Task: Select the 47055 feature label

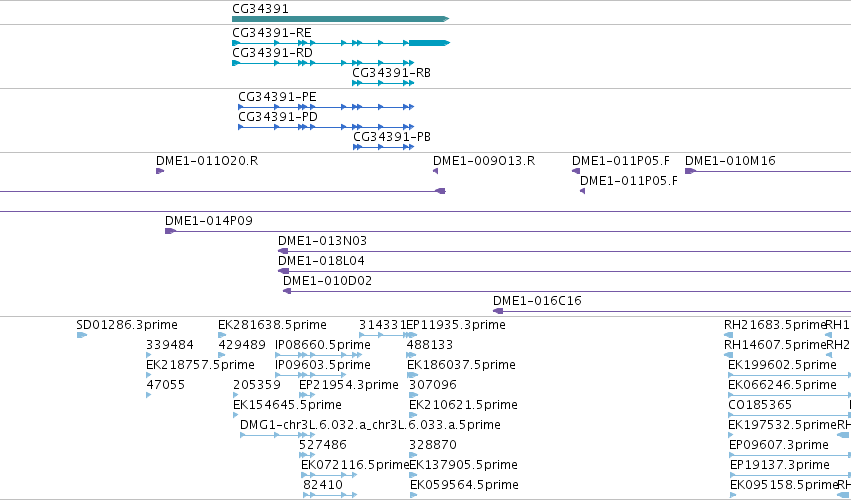Action: [166, 385]
